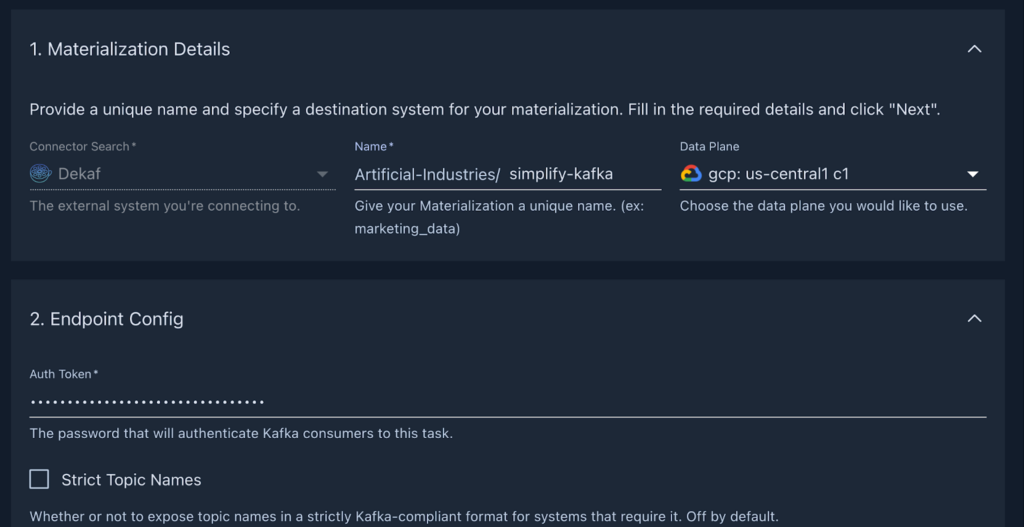Click the 'Data Plane' field label
The image size is (1024, 527).
click(x=709, y=146)
